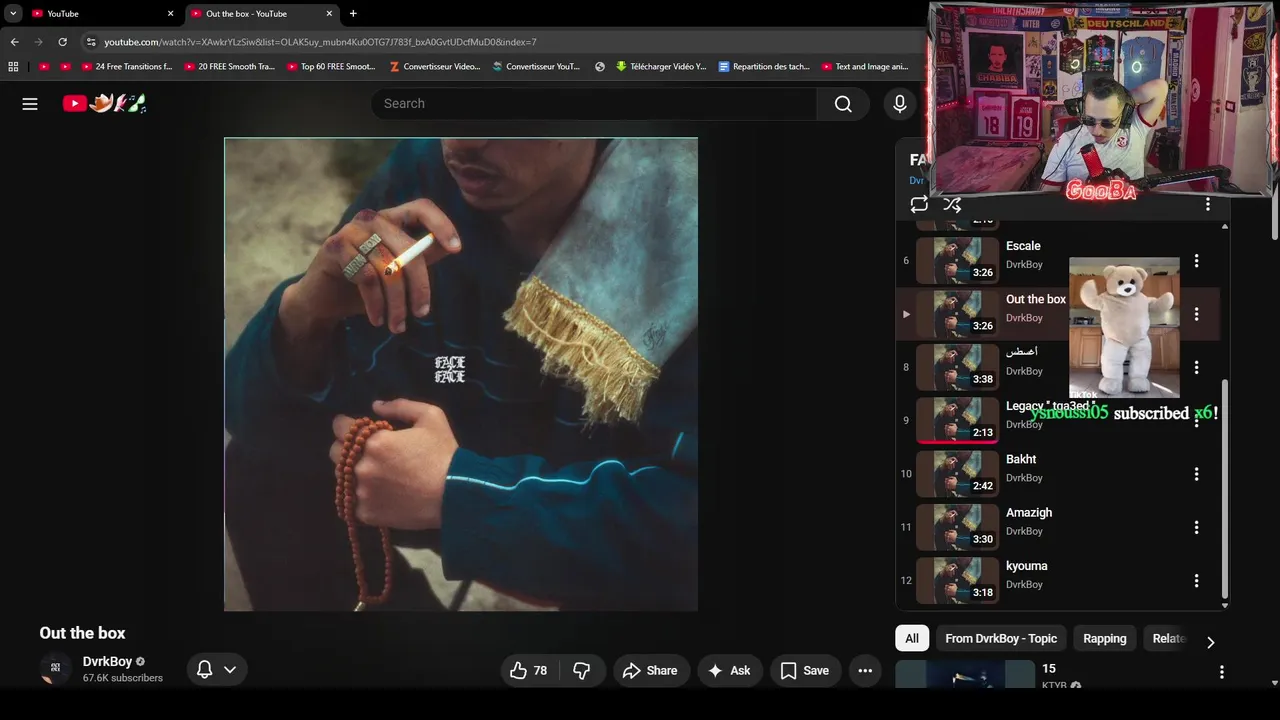Open the YouTube guide hamburger menu
The width and height of the screenshot is (1280, 720).
point(30,104)
